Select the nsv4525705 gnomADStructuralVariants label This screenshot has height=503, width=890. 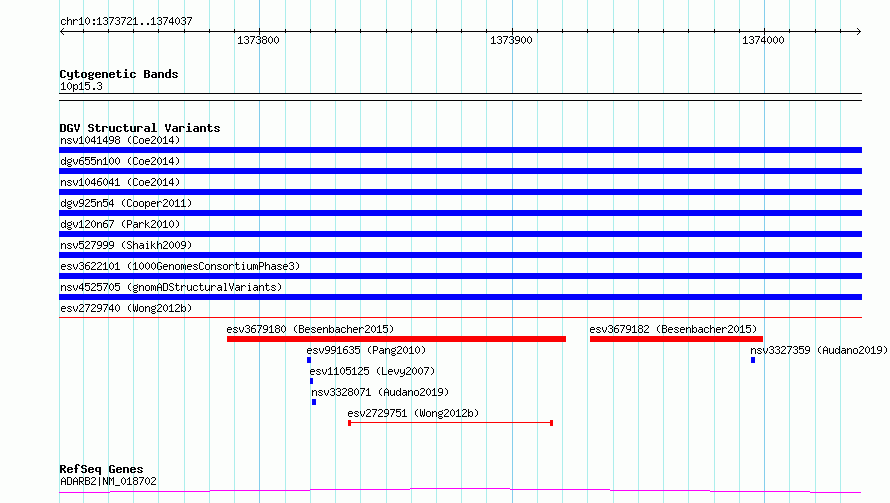171,287
